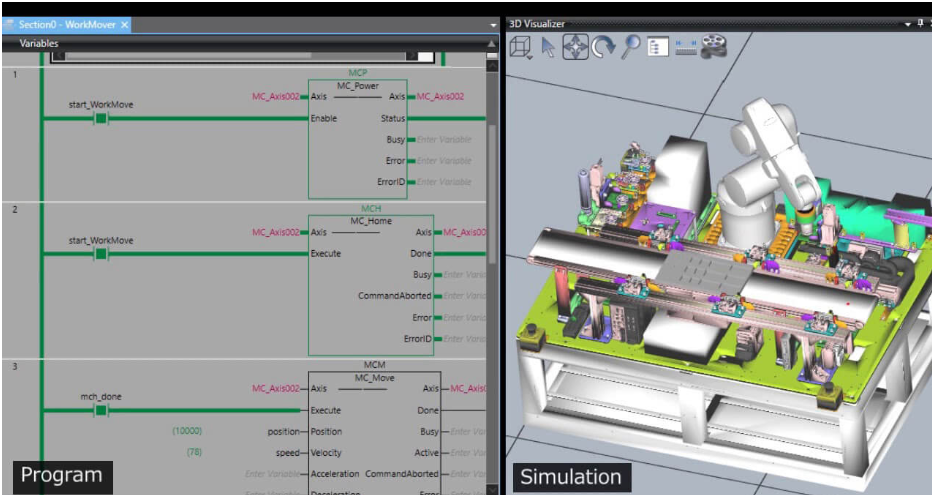932x495 pixels.
Task: Click the MCM instance name
Action: (x=374, y=365)
